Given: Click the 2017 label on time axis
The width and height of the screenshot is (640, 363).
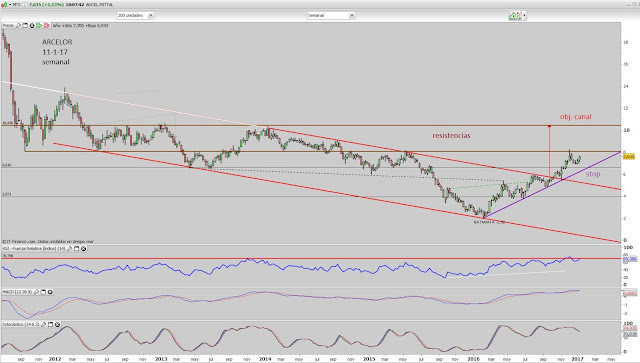Looking at the screenshot, I should tap(577, 359).
